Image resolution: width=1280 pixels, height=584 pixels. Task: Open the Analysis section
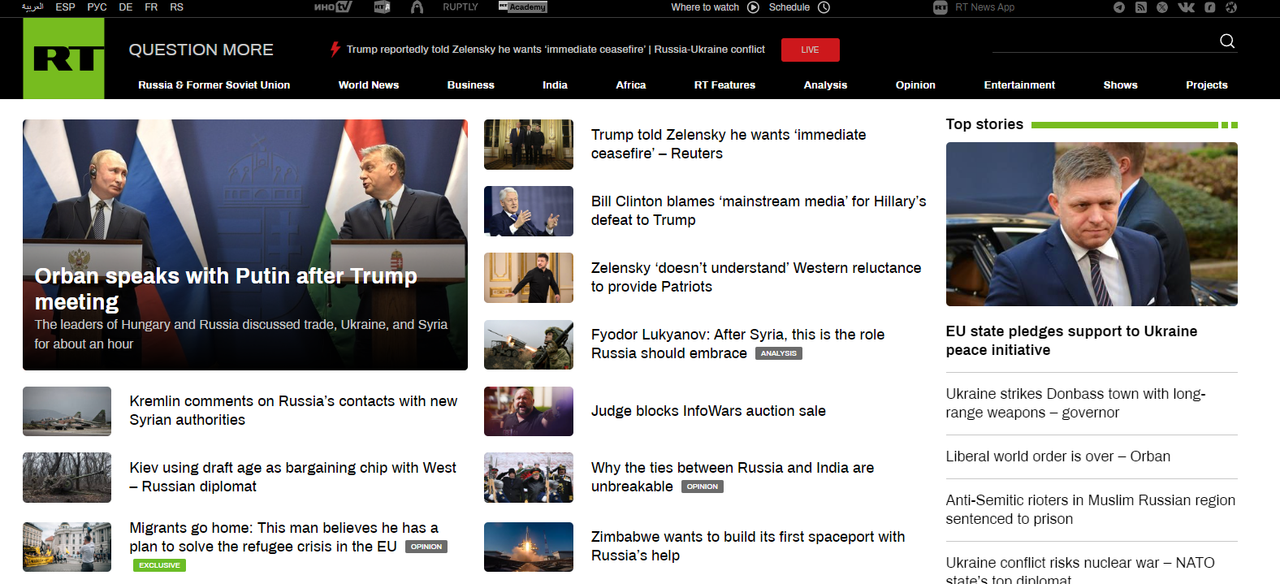tap(826, 85)
